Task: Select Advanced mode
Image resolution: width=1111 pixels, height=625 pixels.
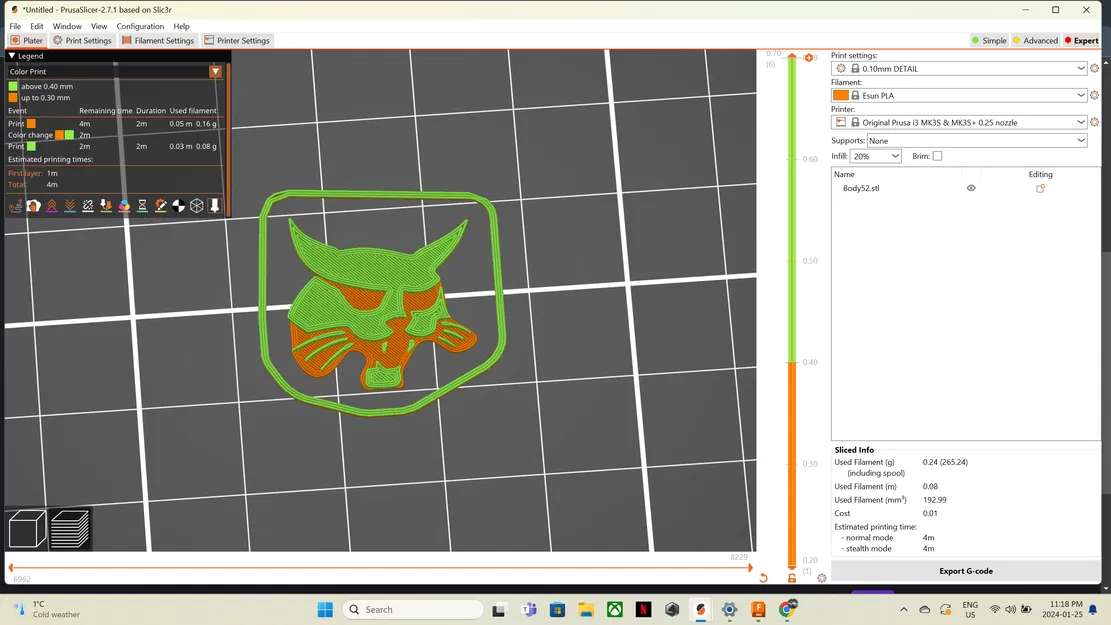Action: tap(1035, 40)
